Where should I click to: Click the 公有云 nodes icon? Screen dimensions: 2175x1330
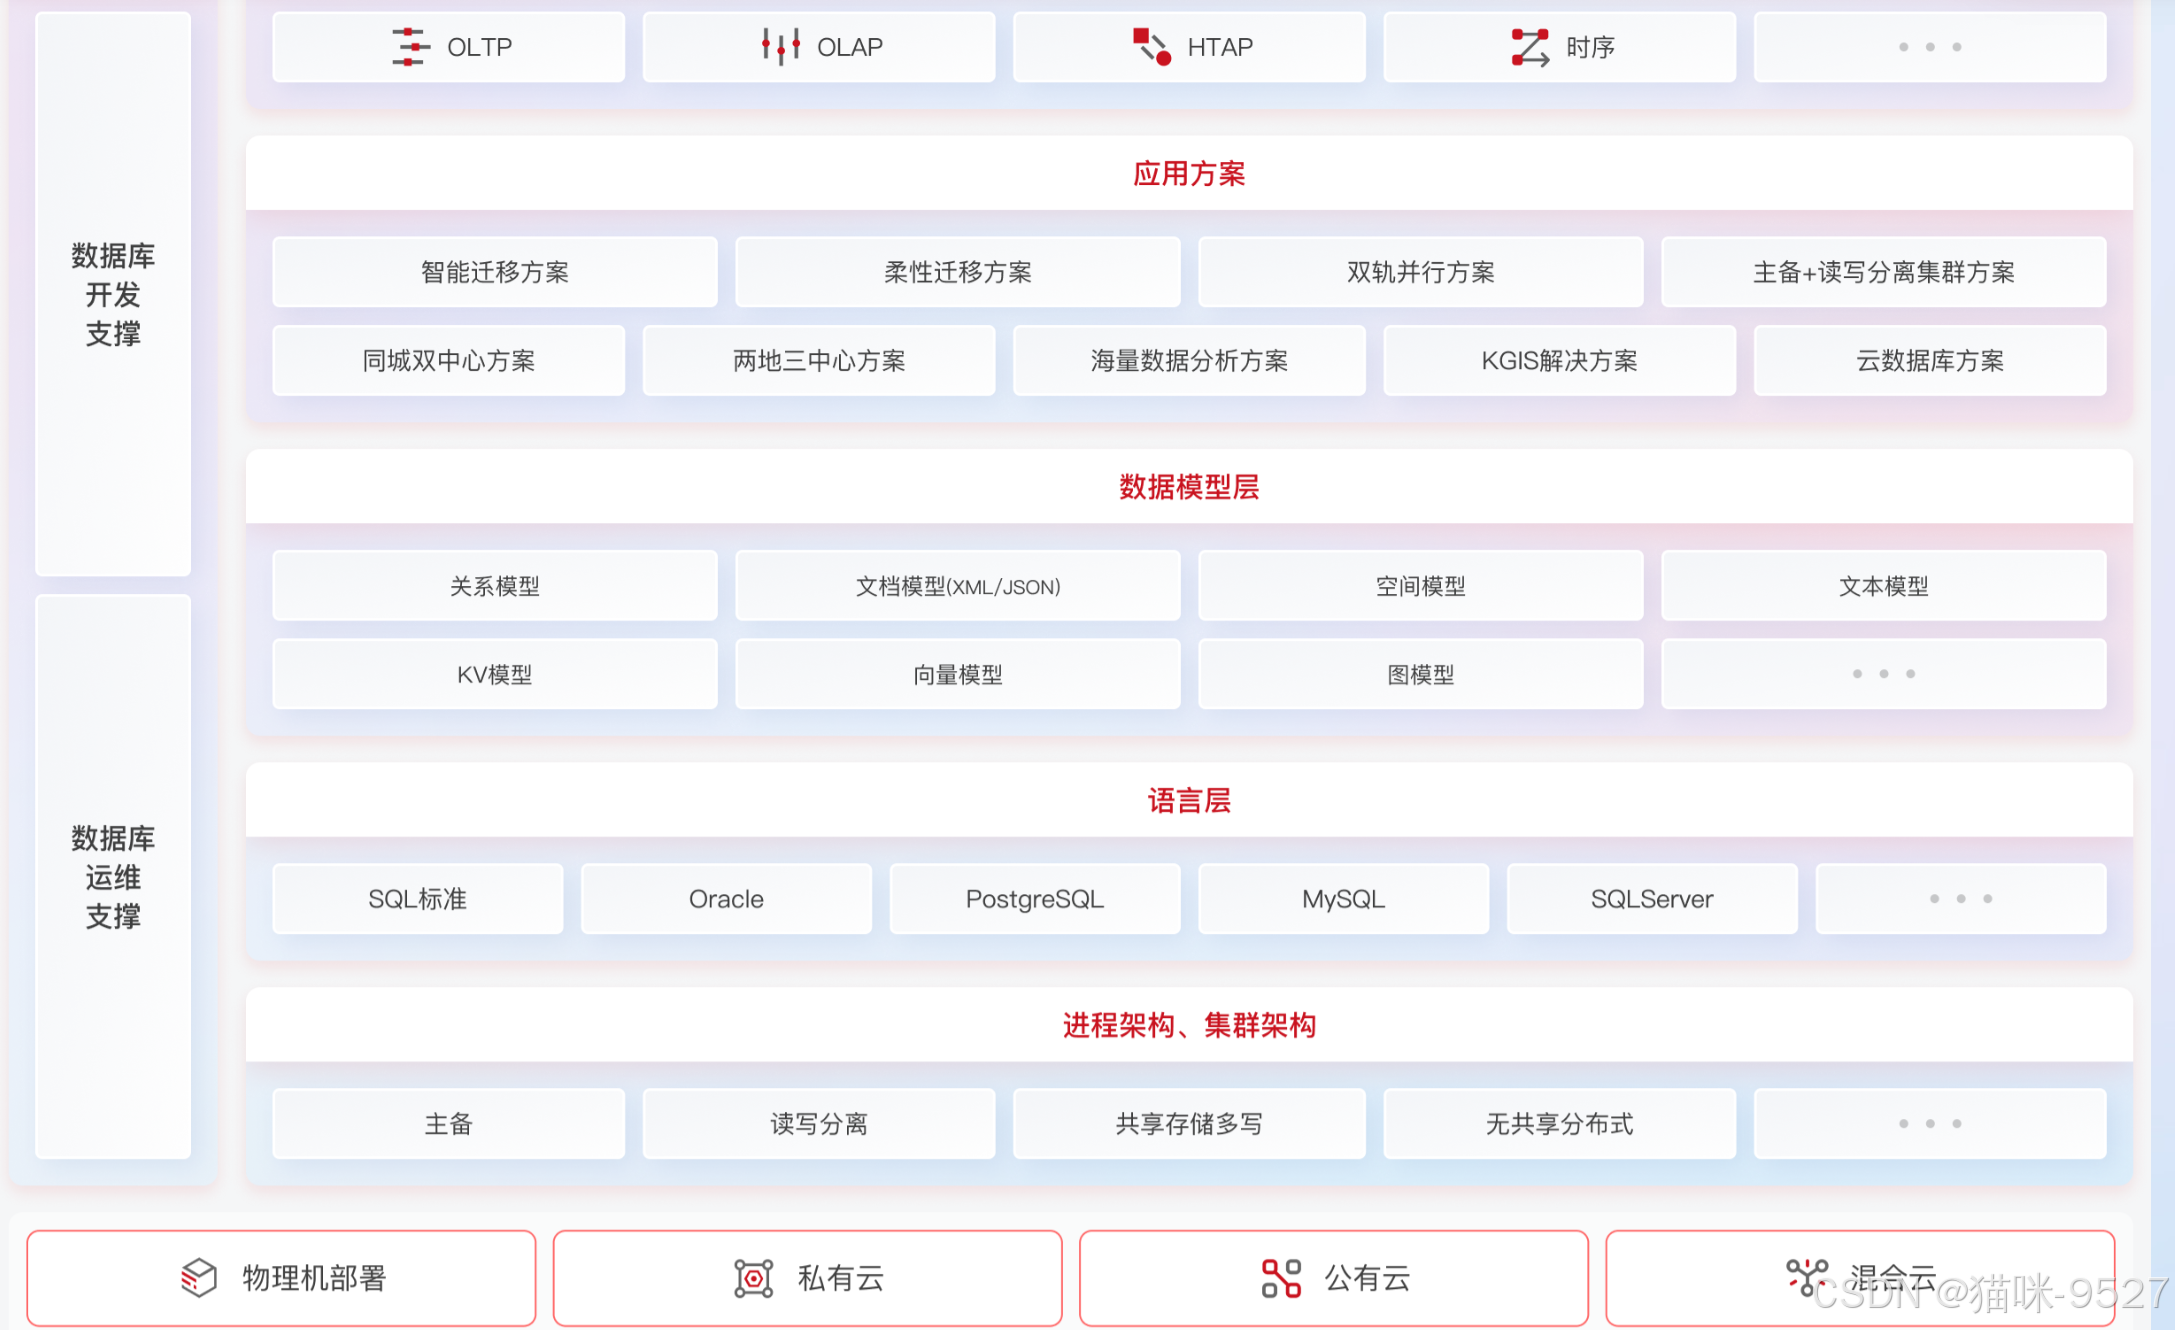click(1281, 1278)
